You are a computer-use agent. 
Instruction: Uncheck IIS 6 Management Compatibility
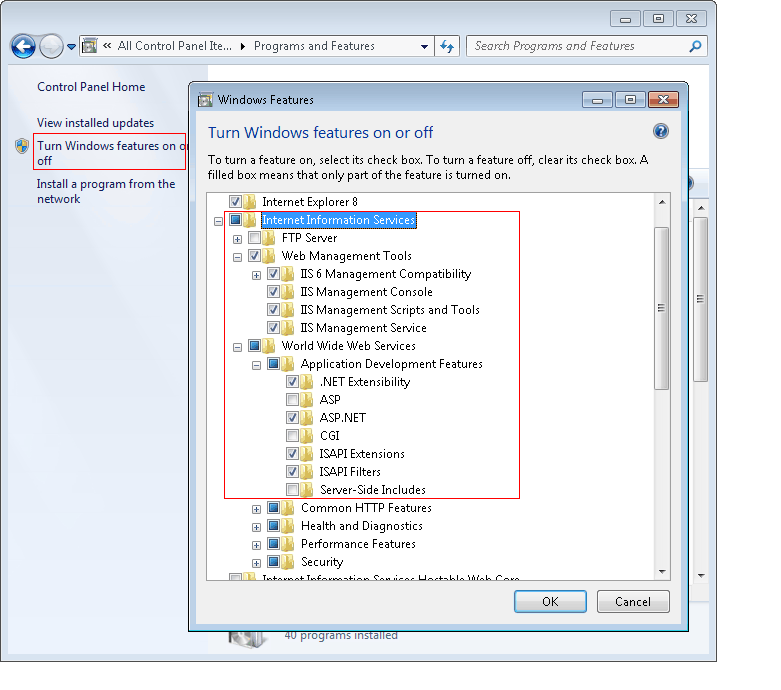click(273, 274)
